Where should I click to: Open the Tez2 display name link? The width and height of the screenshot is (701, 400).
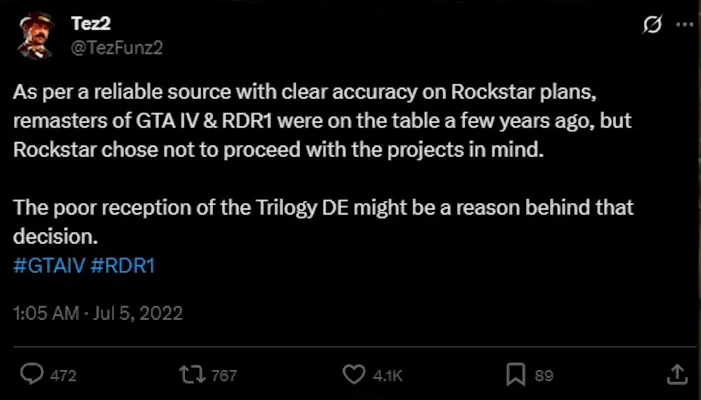(92, 22)
